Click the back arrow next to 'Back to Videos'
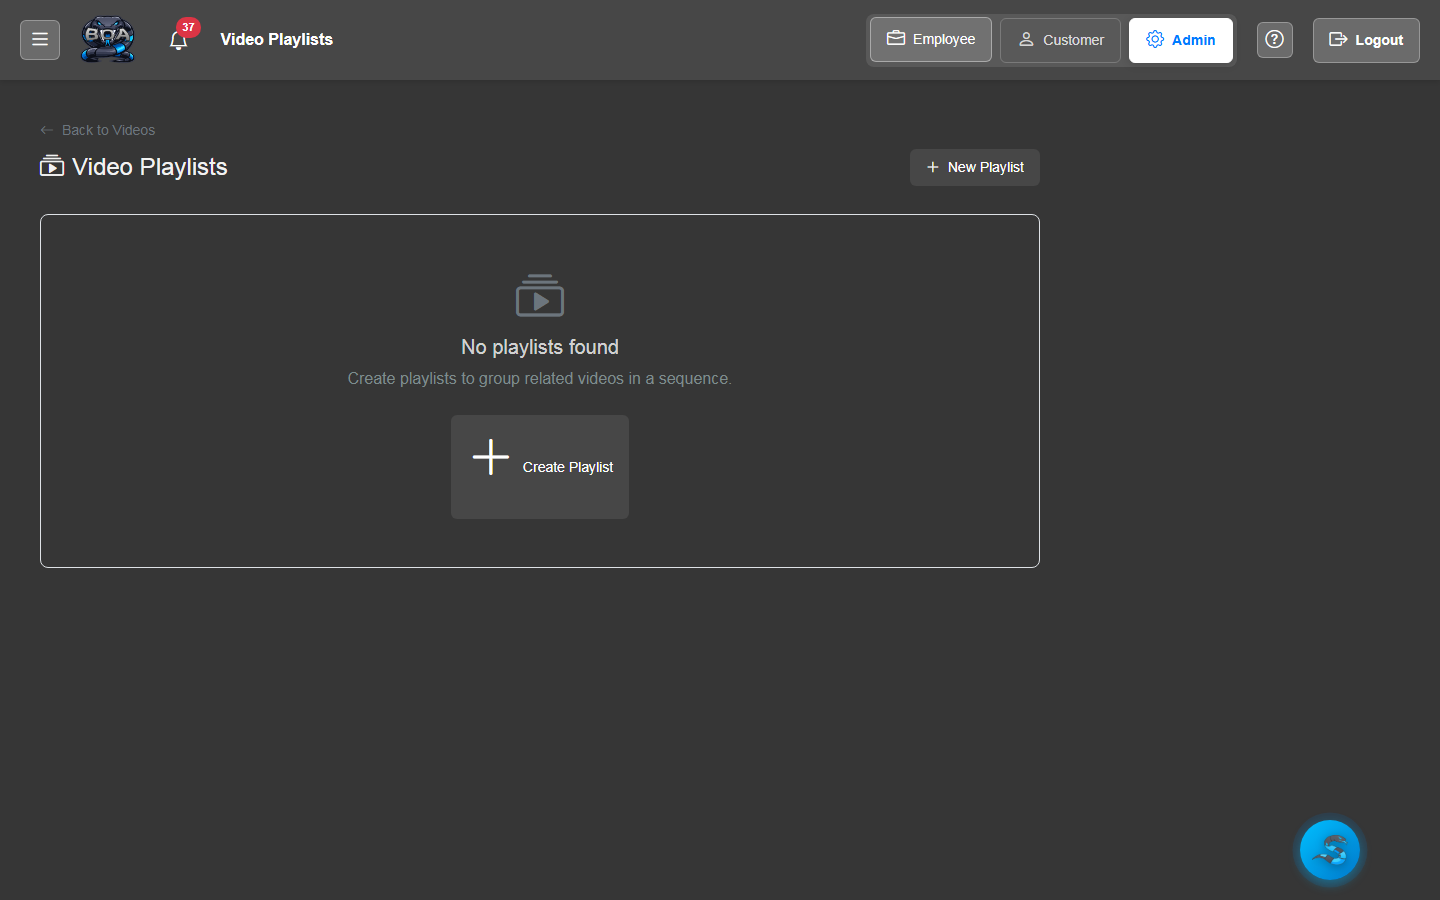This screenshot has height=900, width=1440. tap(46, 129)
